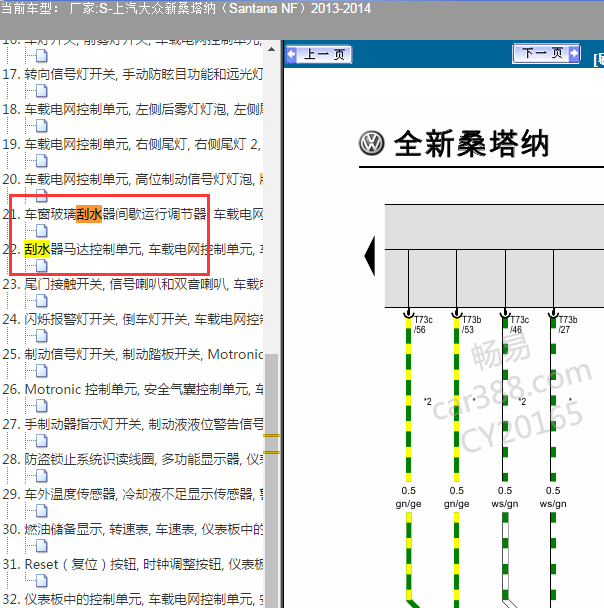Click scrollbar up arrow in tree panel
This screenshot has width=604, height=608.
coord(271,49)
